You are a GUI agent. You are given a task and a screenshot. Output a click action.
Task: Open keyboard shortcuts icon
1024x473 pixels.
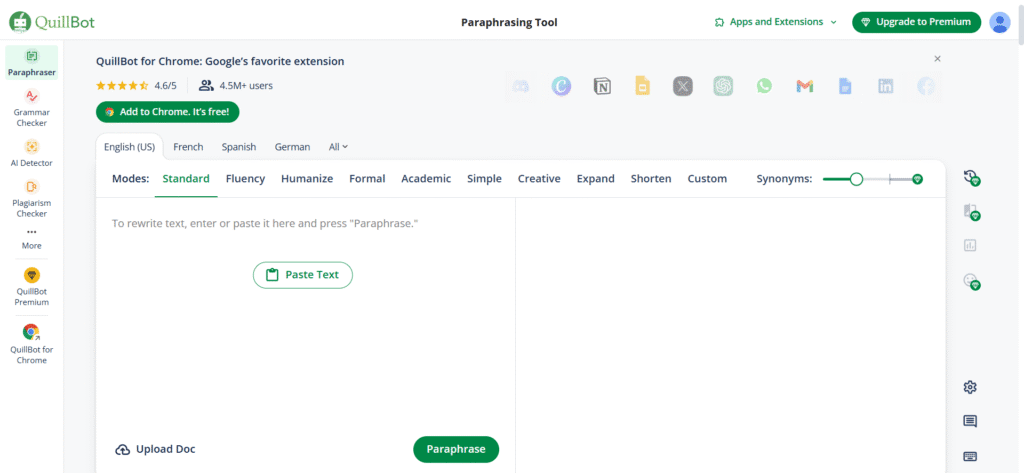(970, 456)
